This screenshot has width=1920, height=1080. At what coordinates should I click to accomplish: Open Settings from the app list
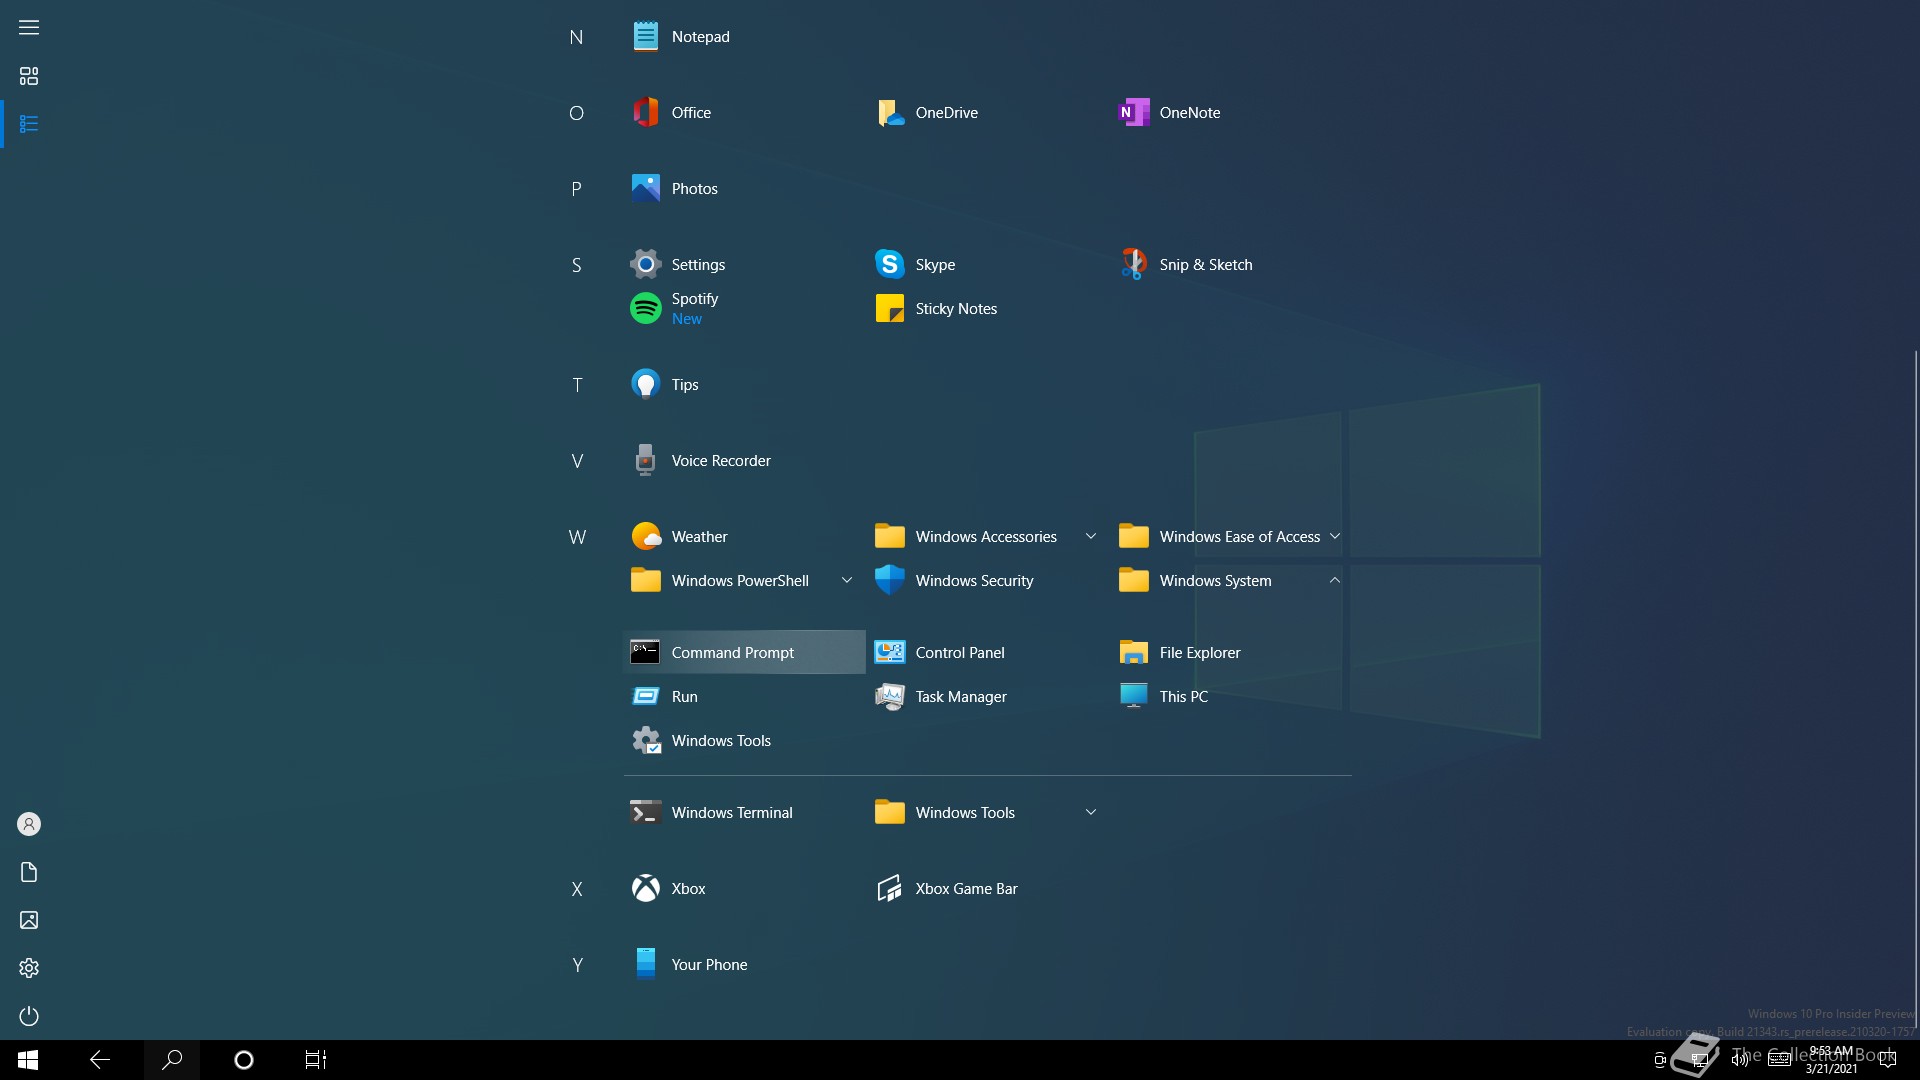(744, 265)
